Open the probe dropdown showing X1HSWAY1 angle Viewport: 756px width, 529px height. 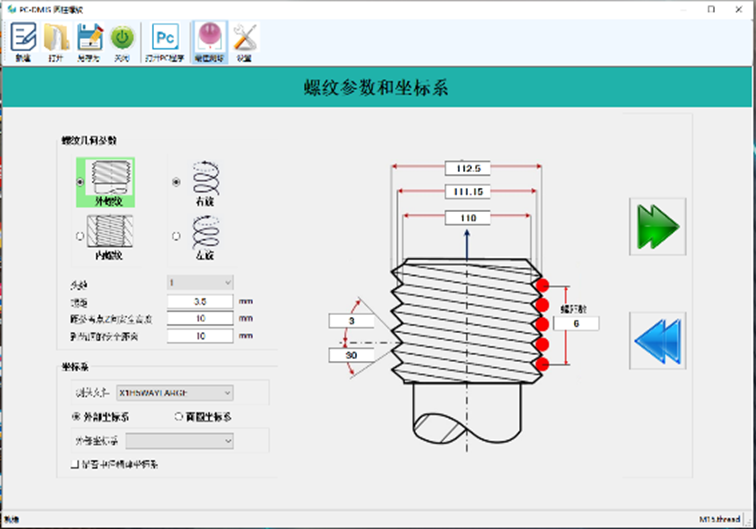point(174,393)
